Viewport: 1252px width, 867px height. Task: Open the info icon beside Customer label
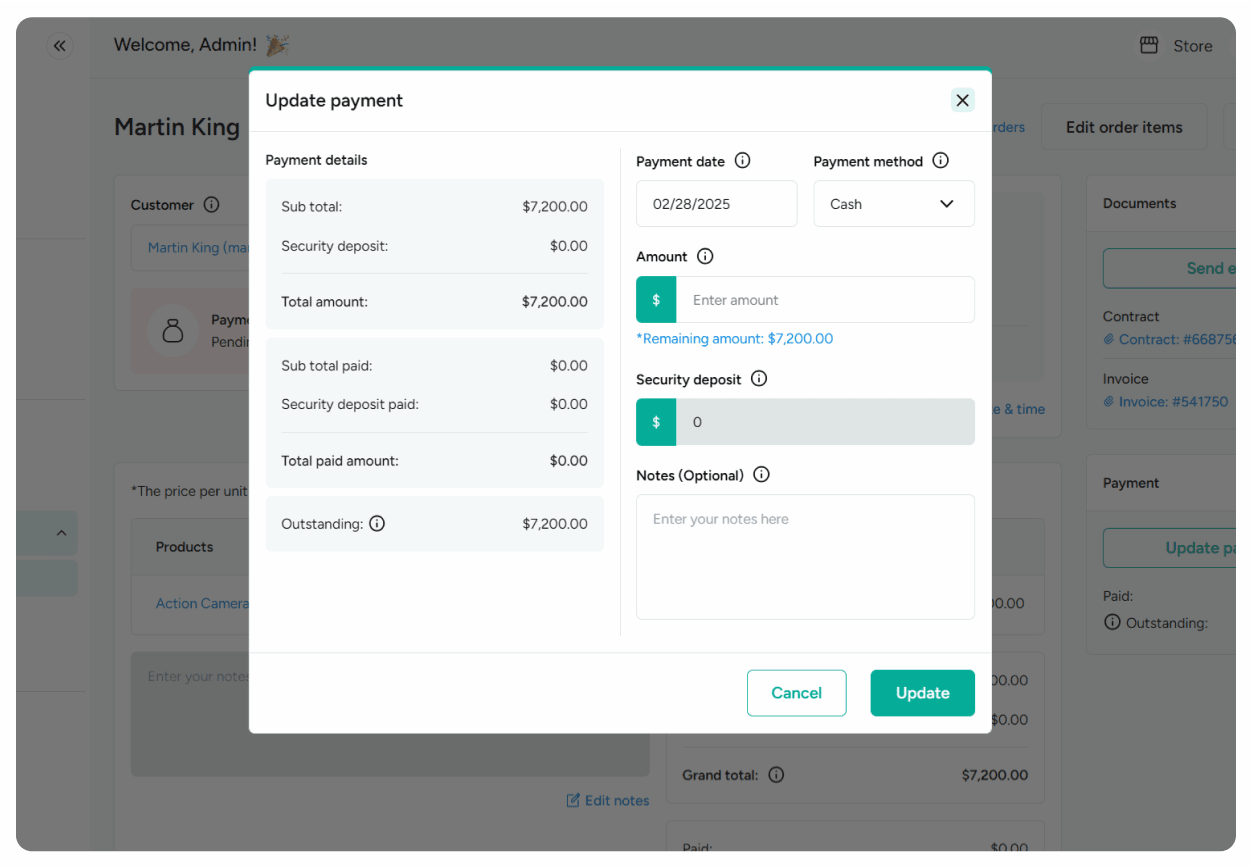pyautogui.click(x=211, y=204)
